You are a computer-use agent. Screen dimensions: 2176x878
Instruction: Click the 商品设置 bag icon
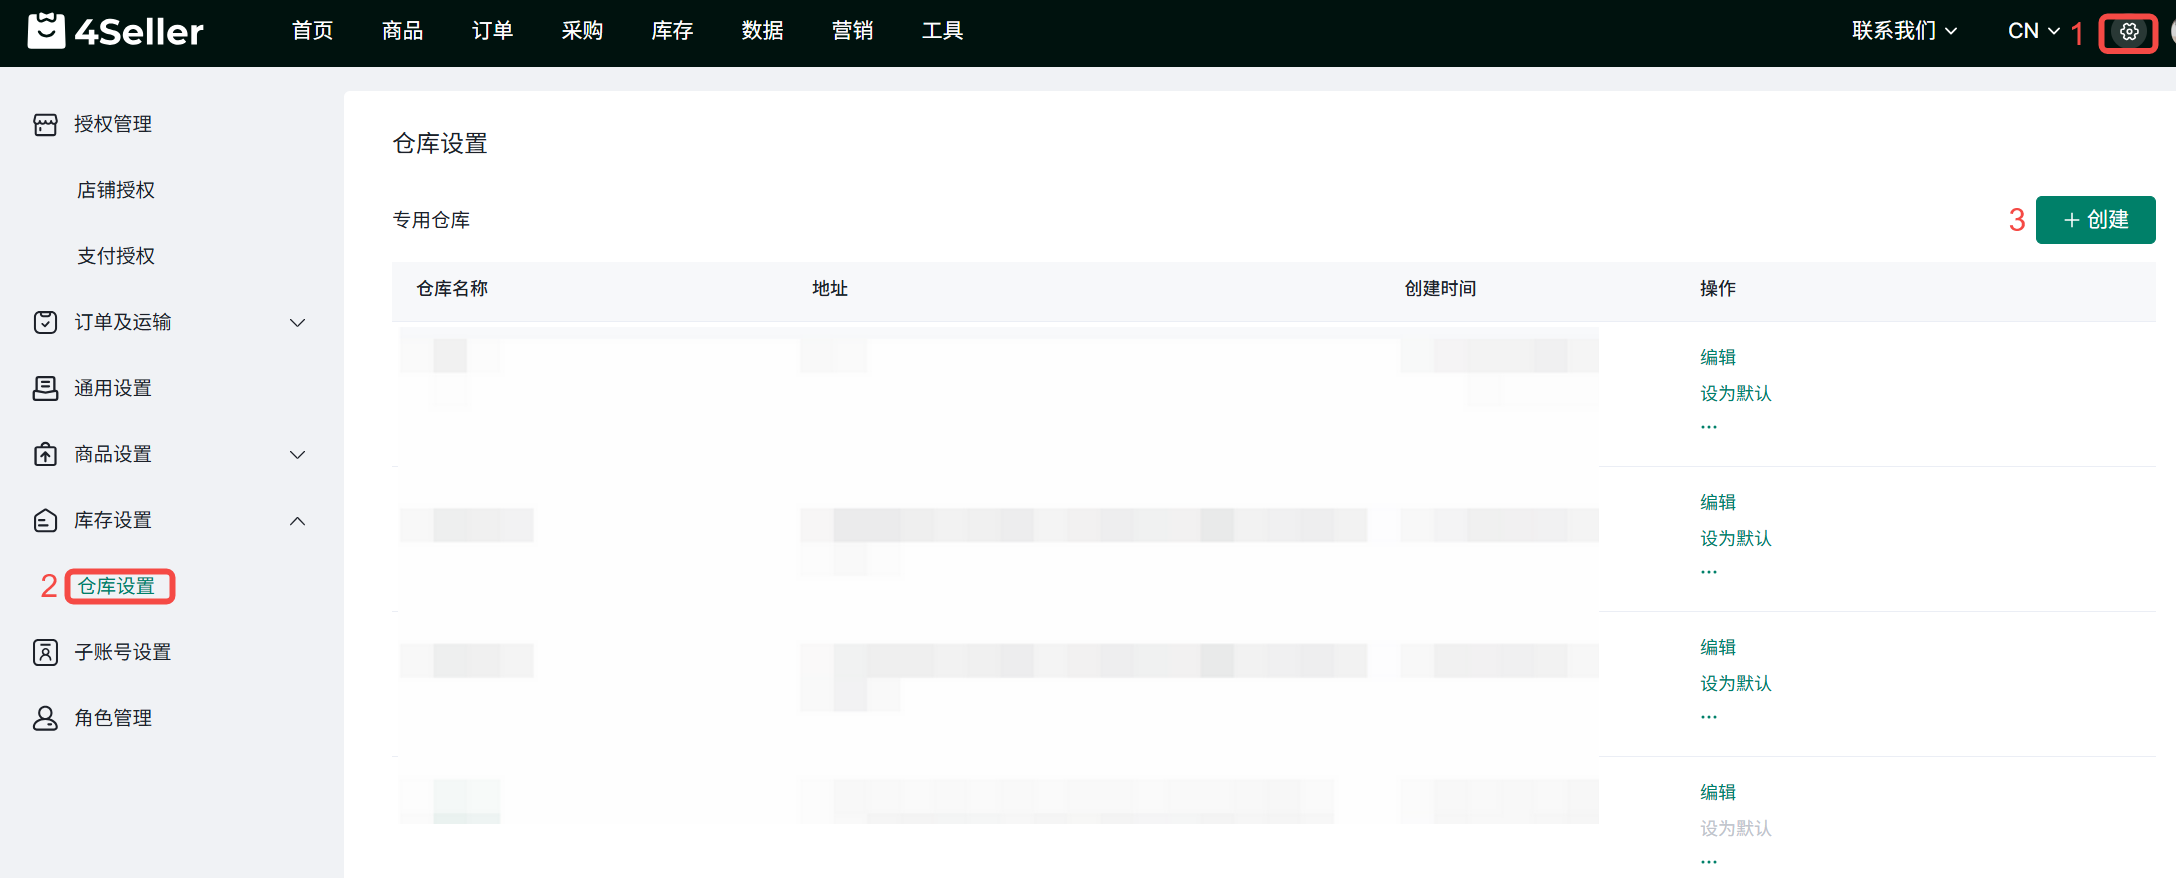point(45,454)
